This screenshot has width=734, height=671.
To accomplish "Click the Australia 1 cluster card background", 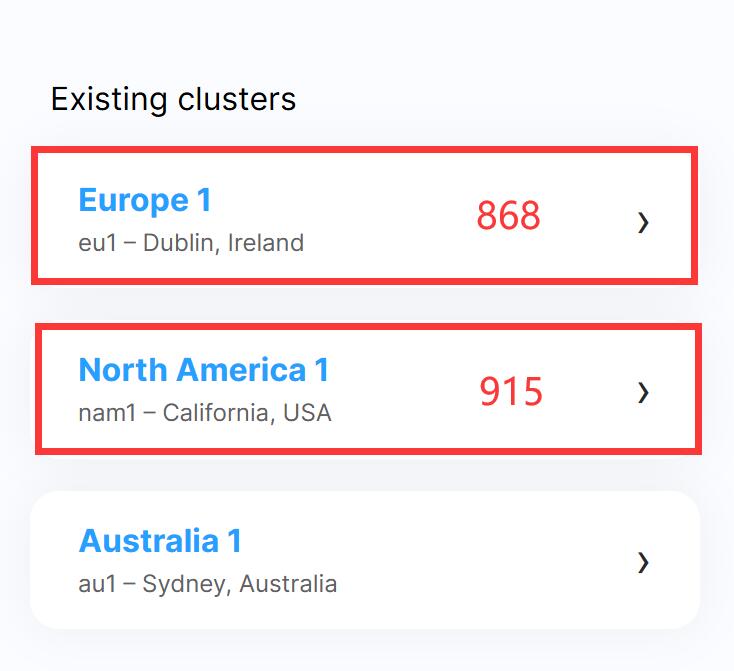I will pyautogui.click(x=365, y=560).
